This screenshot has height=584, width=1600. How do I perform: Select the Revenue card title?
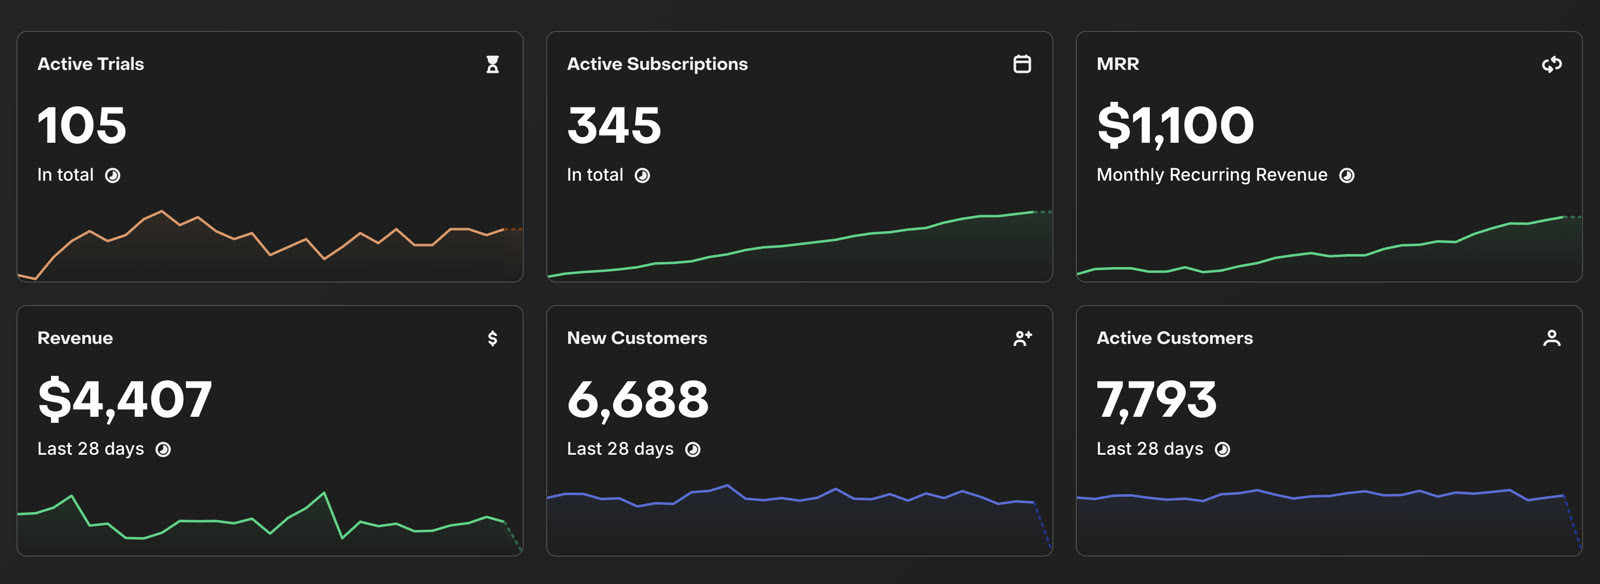coord(75,338)
